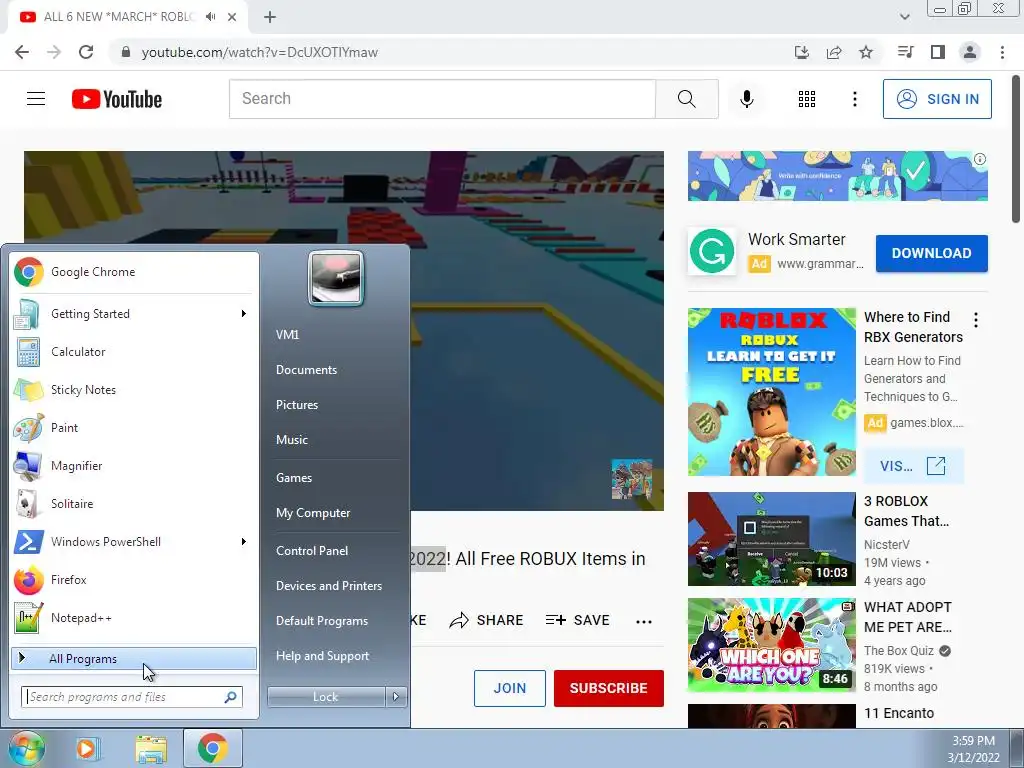Open Default Programs
This screenshot has height=768, width=1024.
pyautogui.click(x=322, y=621)
